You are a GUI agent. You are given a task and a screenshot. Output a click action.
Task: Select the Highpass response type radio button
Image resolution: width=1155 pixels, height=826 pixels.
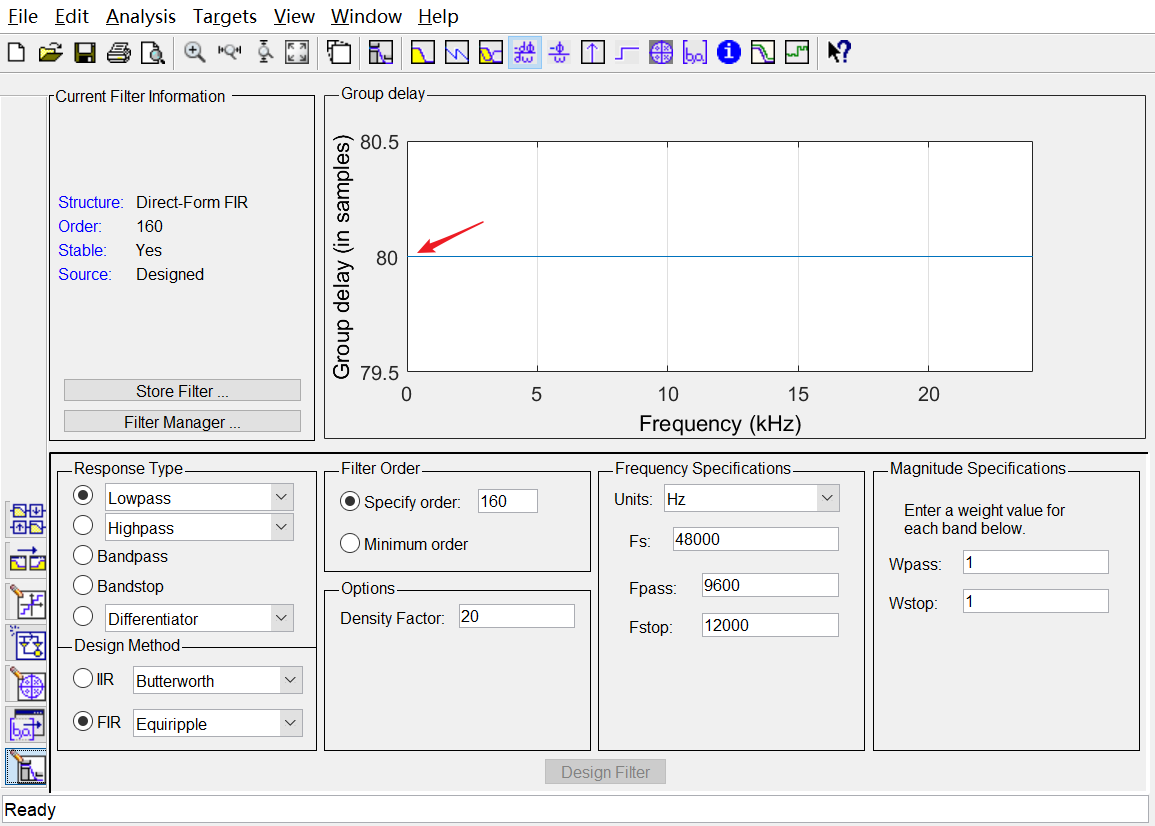(x=83, y=525)
